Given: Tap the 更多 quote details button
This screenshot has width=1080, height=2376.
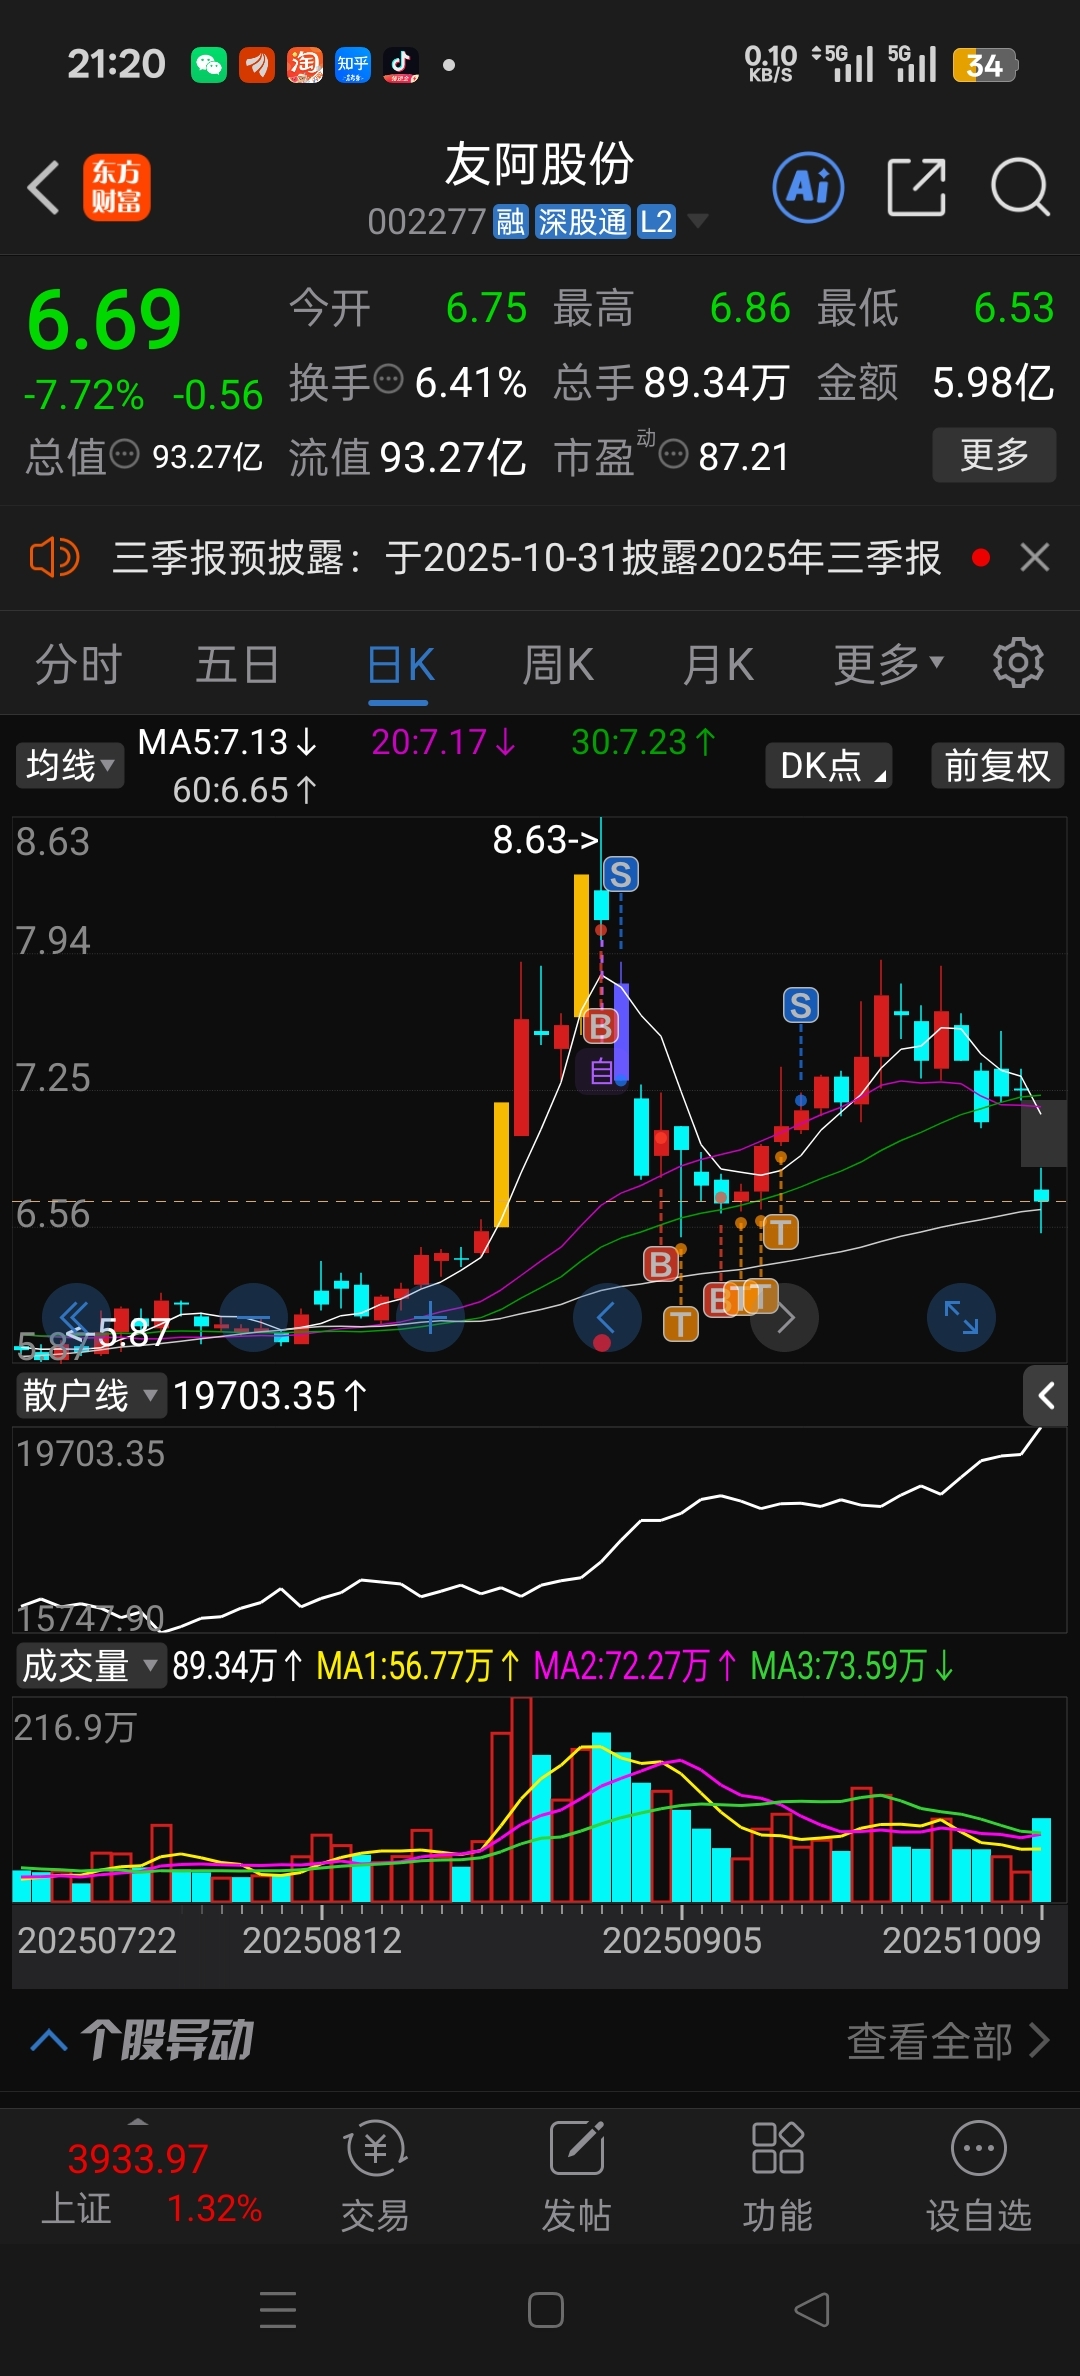Looking at the screenshot, I should coord(994,455).
